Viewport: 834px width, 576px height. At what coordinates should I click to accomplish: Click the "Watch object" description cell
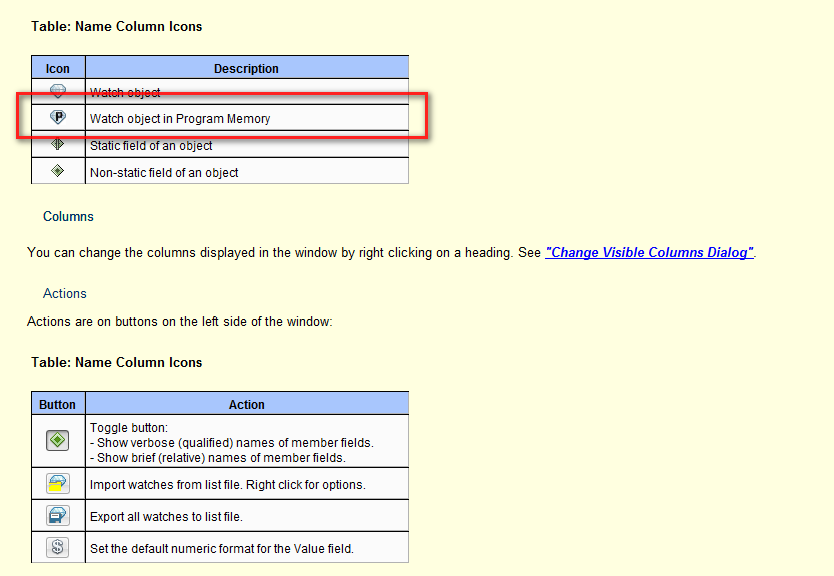pyautogui.click(x=247, y=92)
